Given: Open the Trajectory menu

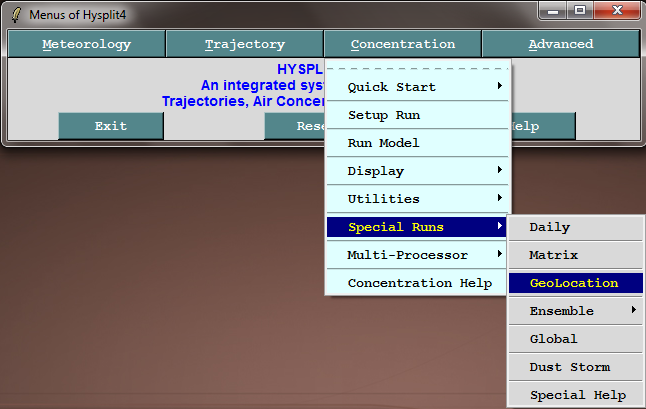Looking at the screenshot, I should (245, 44).
